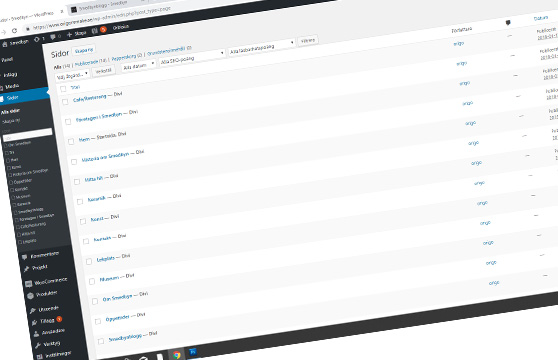Tick the checkbox for Företagen i Smedbyn
This screenshot has width=558, height=360.
68,122
